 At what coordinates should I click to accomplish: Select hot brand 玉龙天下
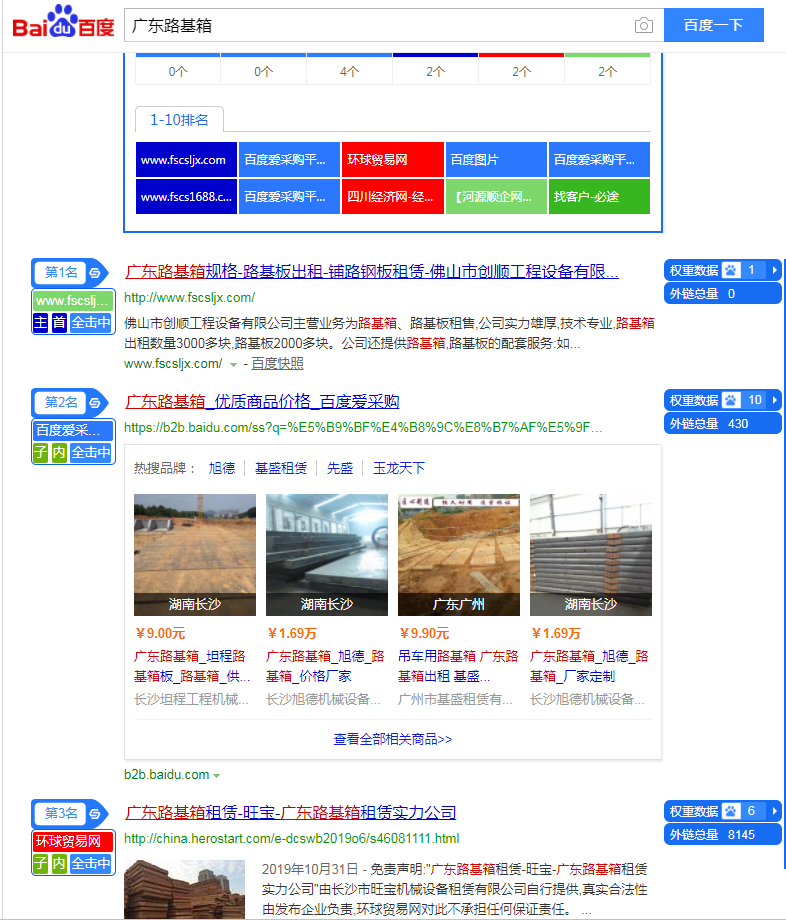399,468
